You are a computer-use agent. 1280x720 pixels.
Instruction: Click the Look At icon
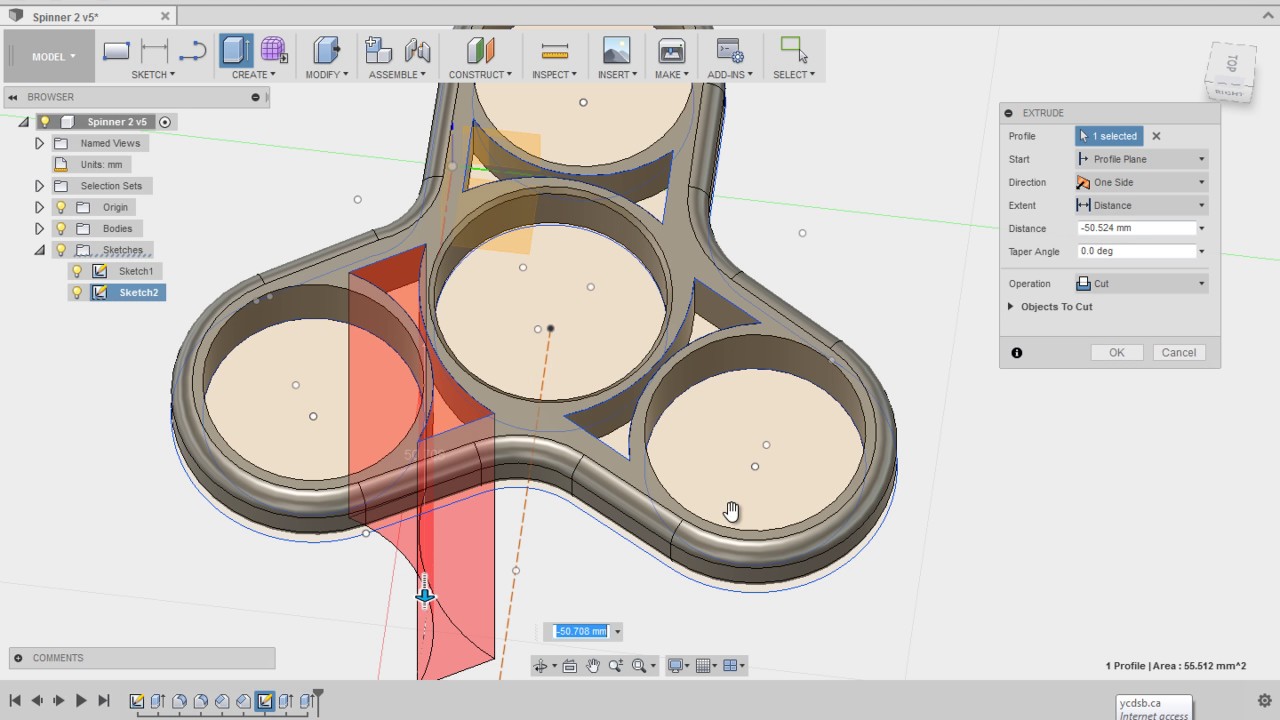point(570,666)
